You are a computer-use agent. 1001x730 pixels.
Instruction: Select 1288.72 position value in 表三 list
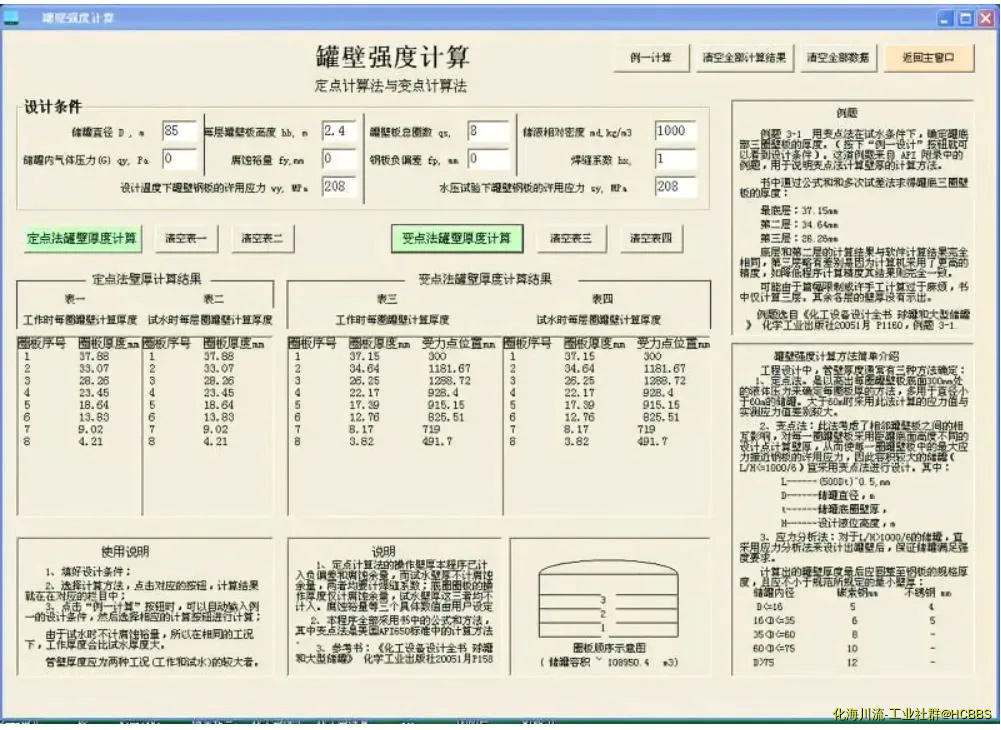(x=449, y=381)
